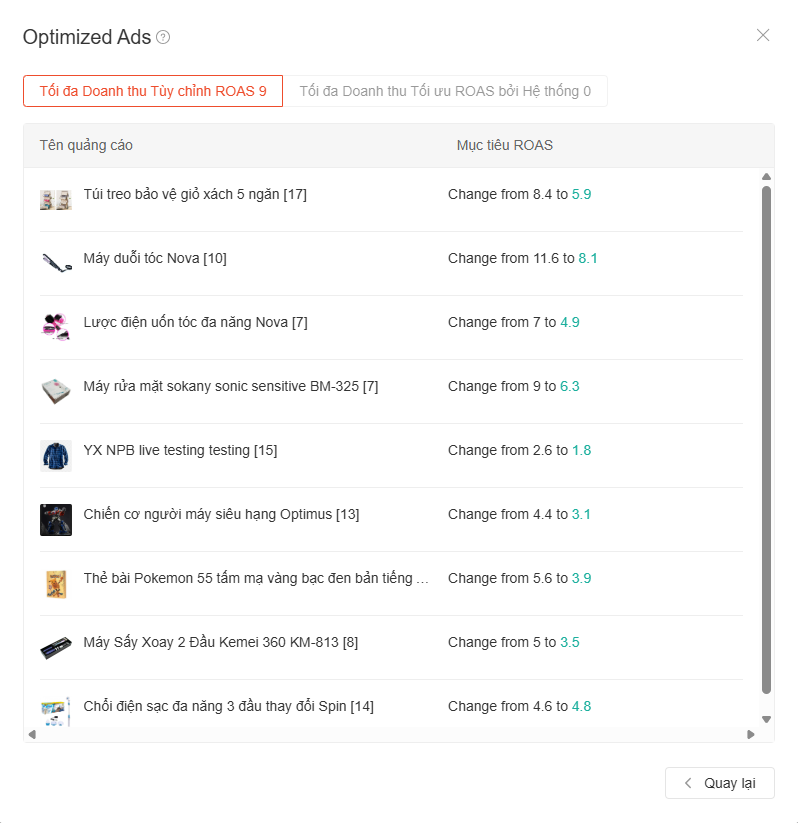Viewport: 798px width, 823px height.
Task: Select the Tùy chỉnh ROAS 9 tab
Action: [x=153, y=91]
